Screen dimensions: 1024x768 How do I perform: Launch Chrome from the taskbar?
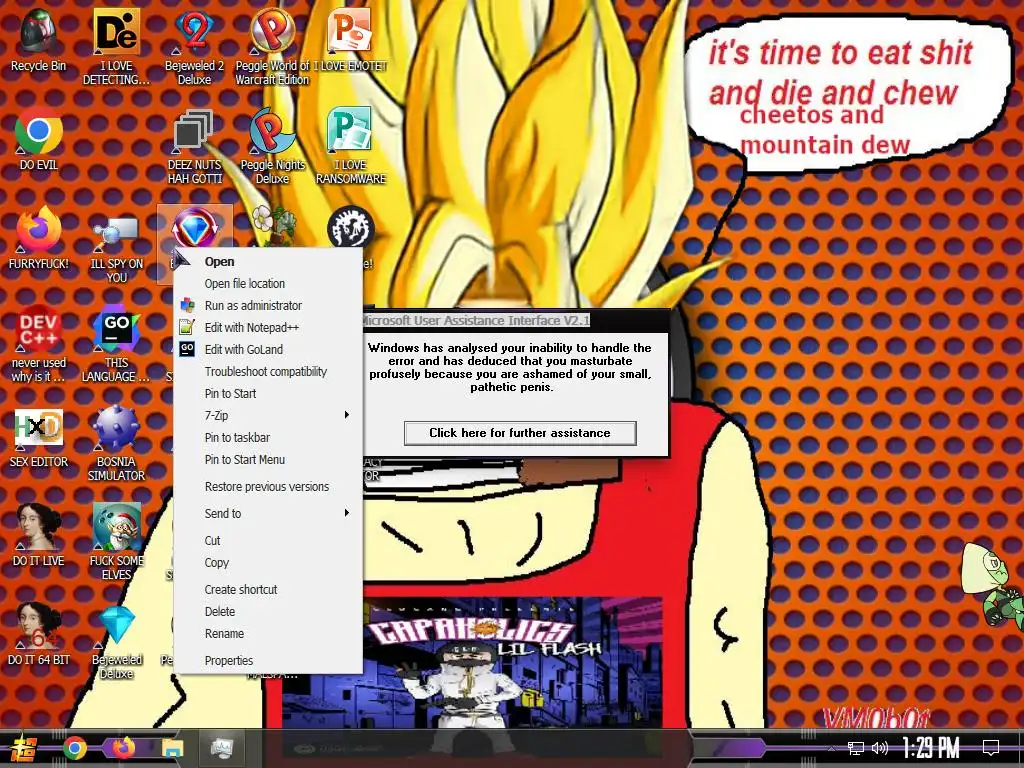point(75,748)
